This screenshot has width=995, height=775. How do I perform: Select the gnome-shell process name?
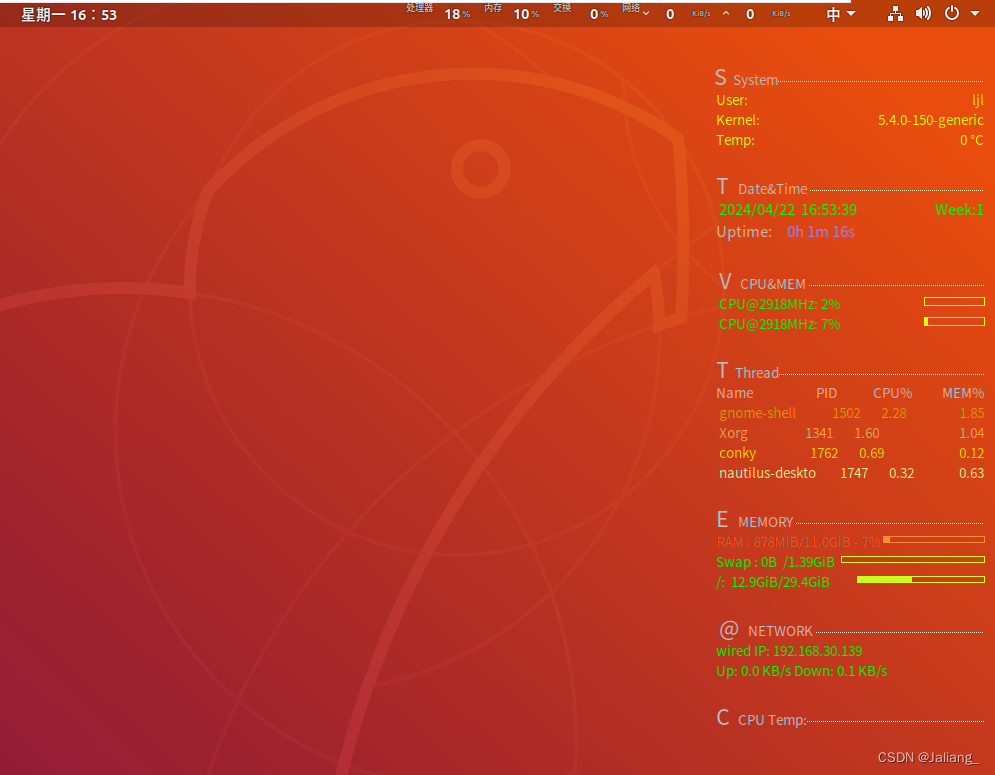coord(757,413)
